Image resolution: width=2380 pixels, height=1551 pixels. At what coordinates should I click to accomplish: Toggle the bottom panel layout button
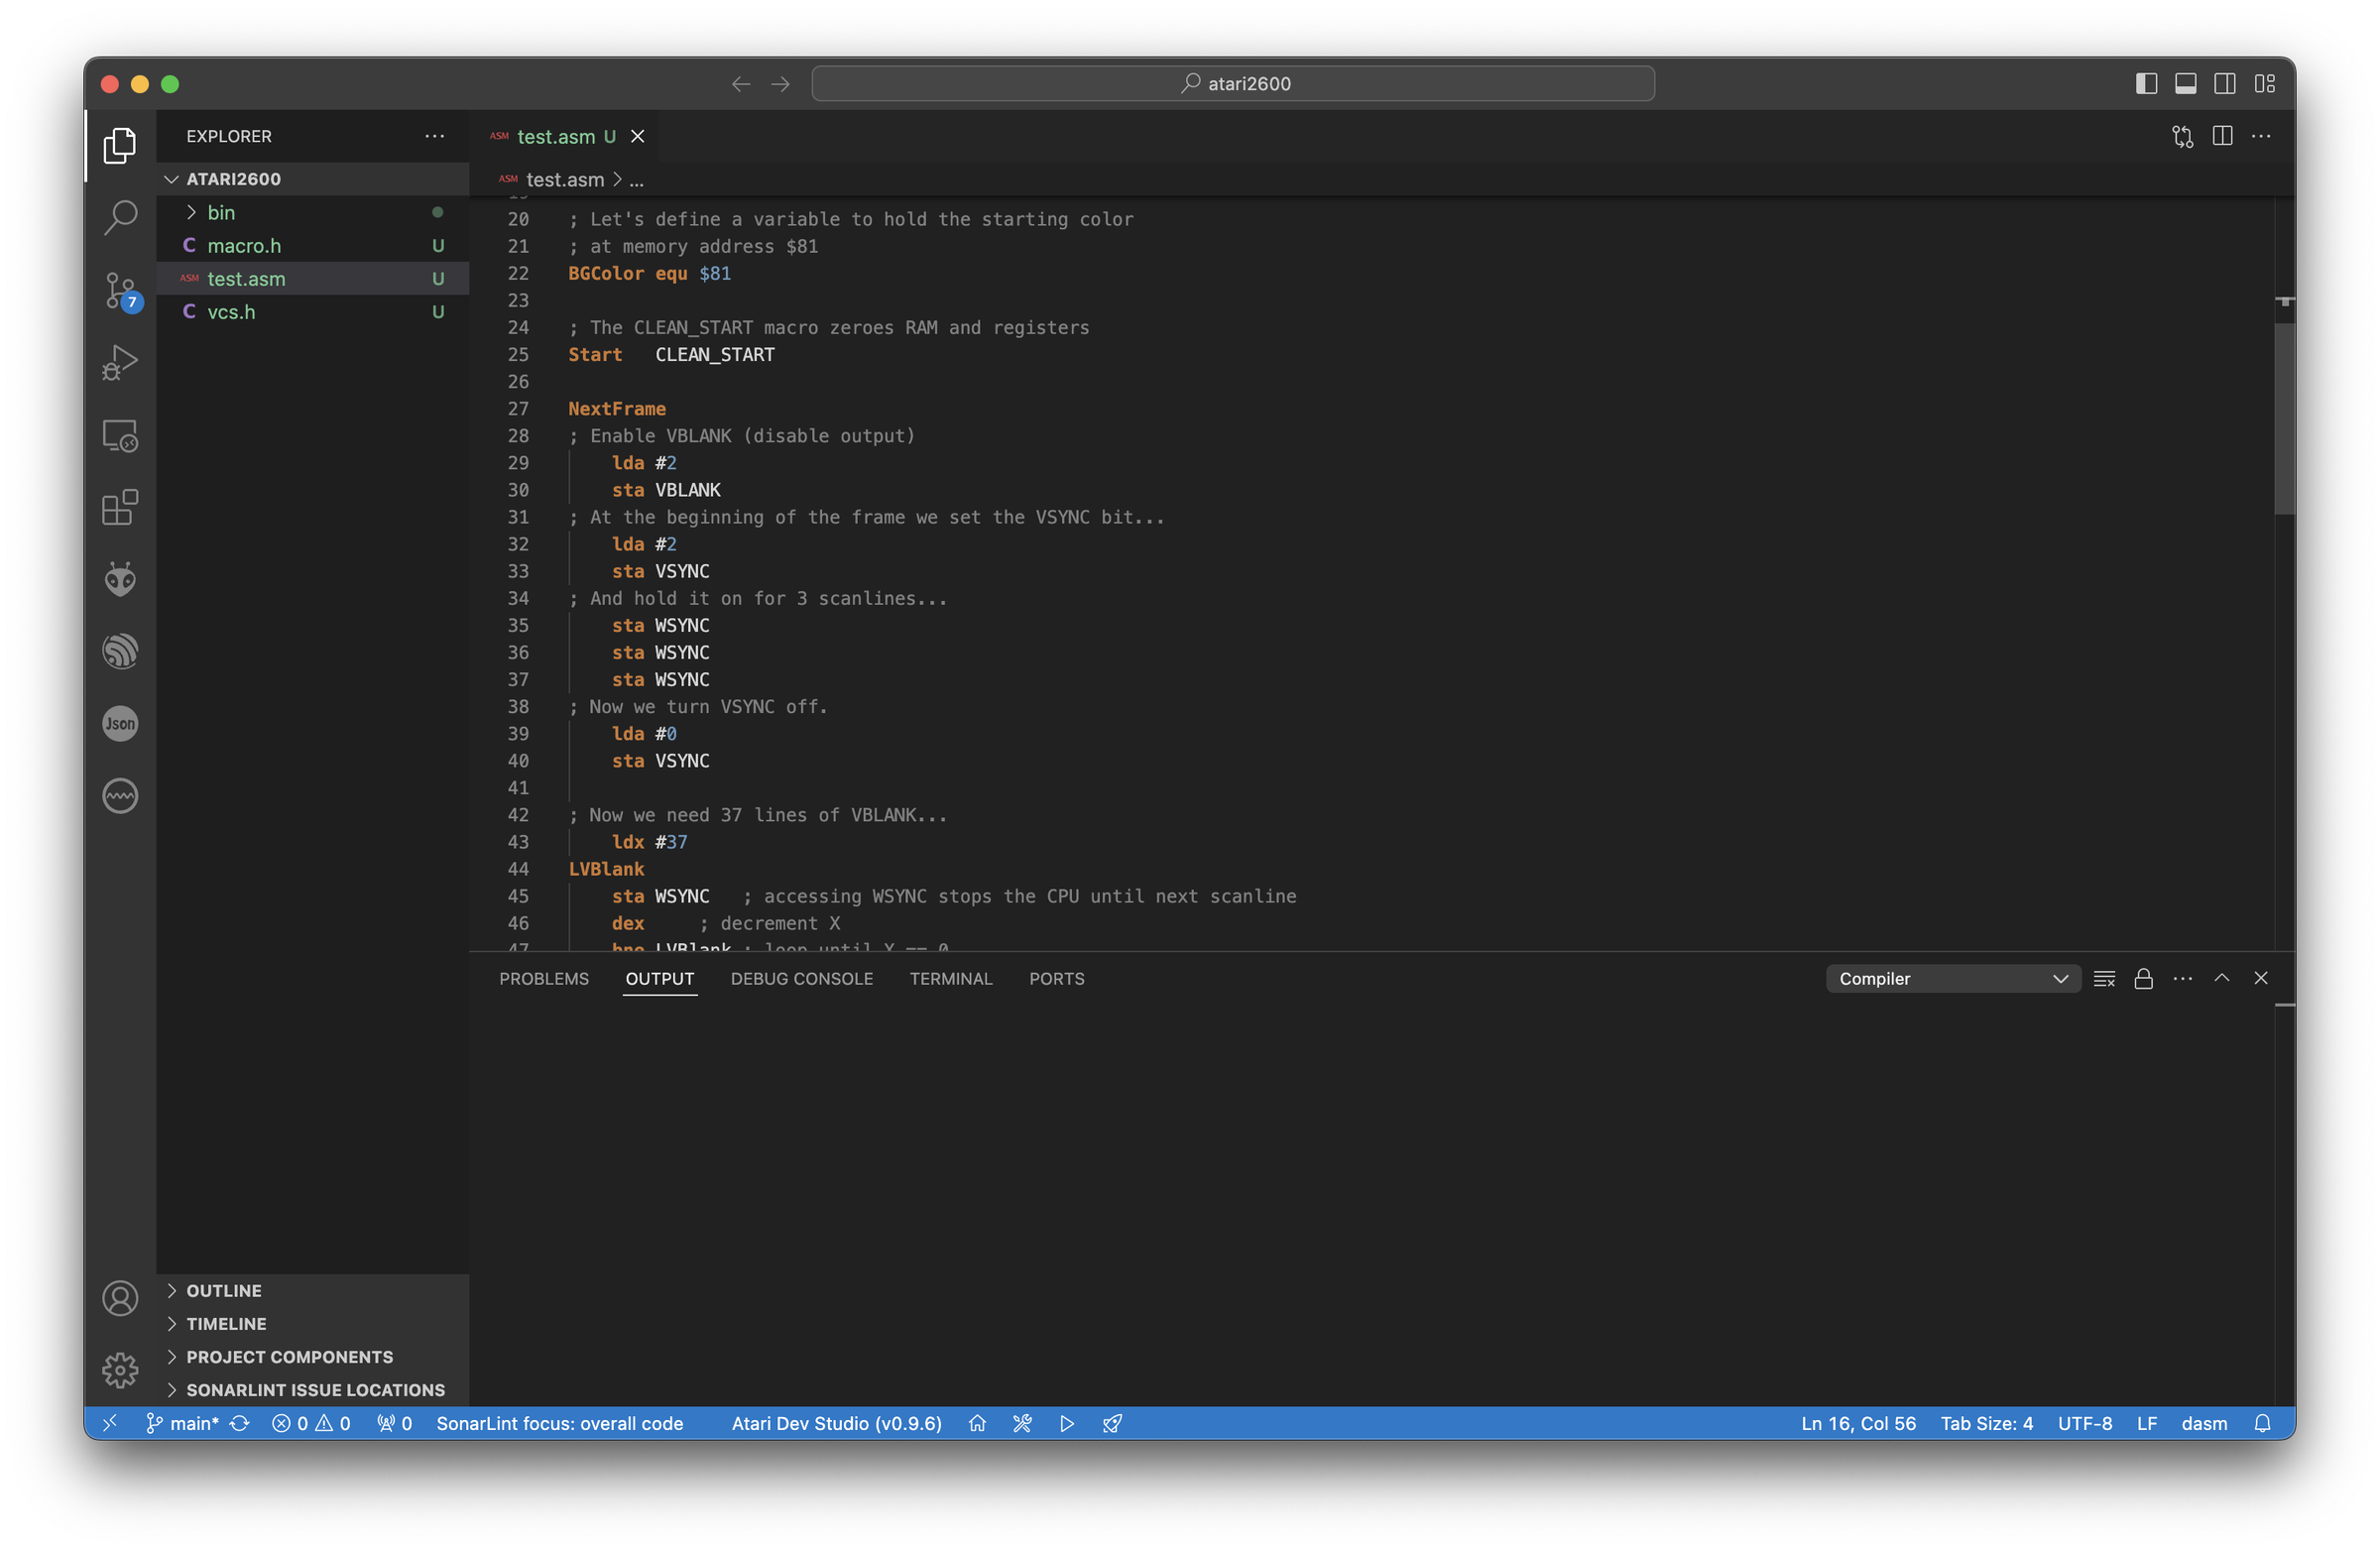(2185, 84)
